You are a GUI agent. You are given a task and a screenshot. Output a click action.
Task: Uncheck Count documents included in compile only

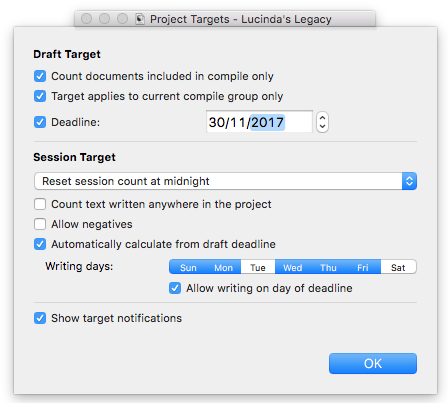coord(40,76)
